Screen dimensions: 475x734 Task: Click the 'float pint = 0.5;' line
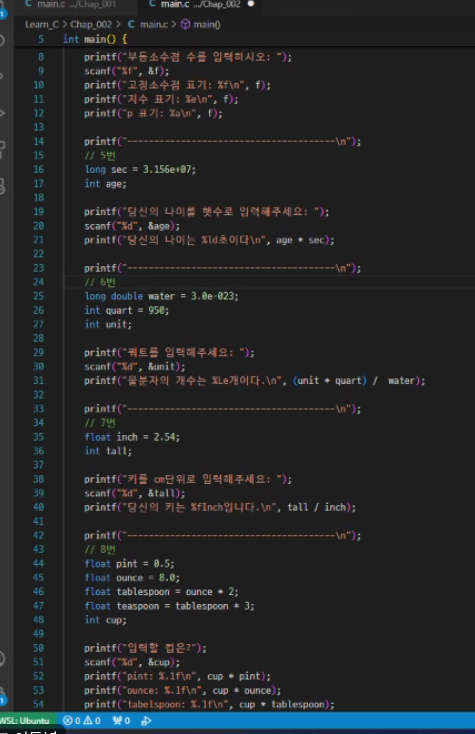click(x=129, y=564)
